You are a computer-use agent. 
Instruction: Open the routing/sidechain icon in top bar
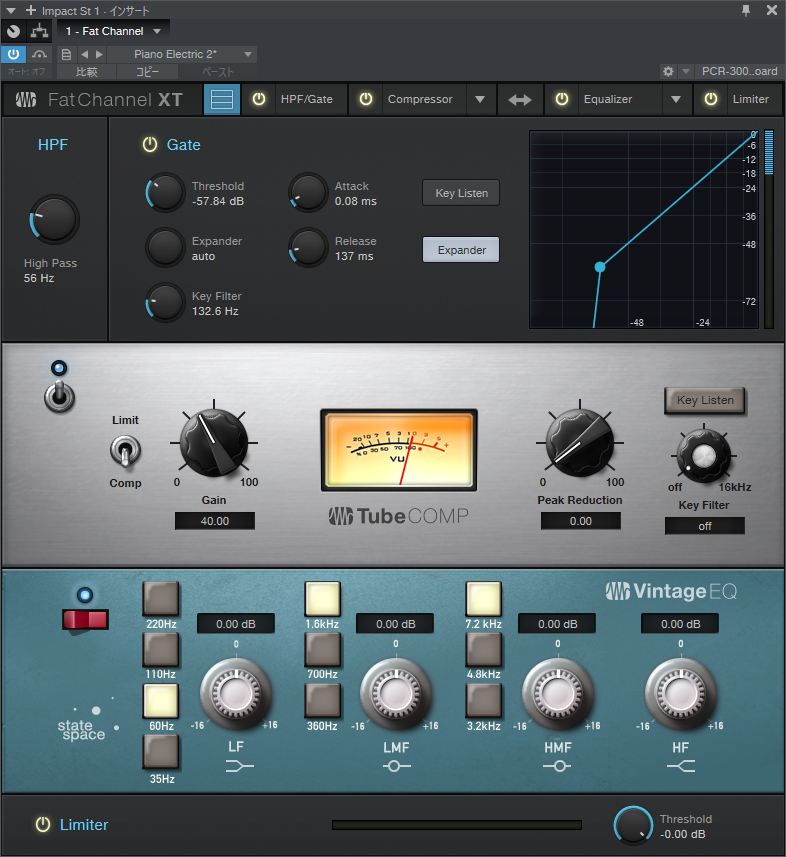(39, 31)
